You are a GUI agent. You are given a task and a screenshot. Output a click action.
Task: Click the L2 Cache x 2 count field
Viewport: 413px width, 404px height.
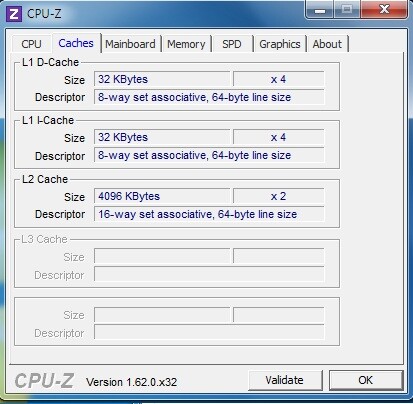pyautogui.click(x=279, y=196)
